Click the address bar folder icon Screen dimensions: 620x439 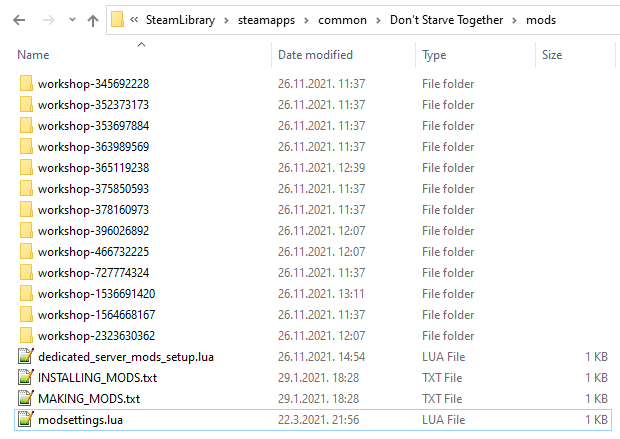(117, 19)
